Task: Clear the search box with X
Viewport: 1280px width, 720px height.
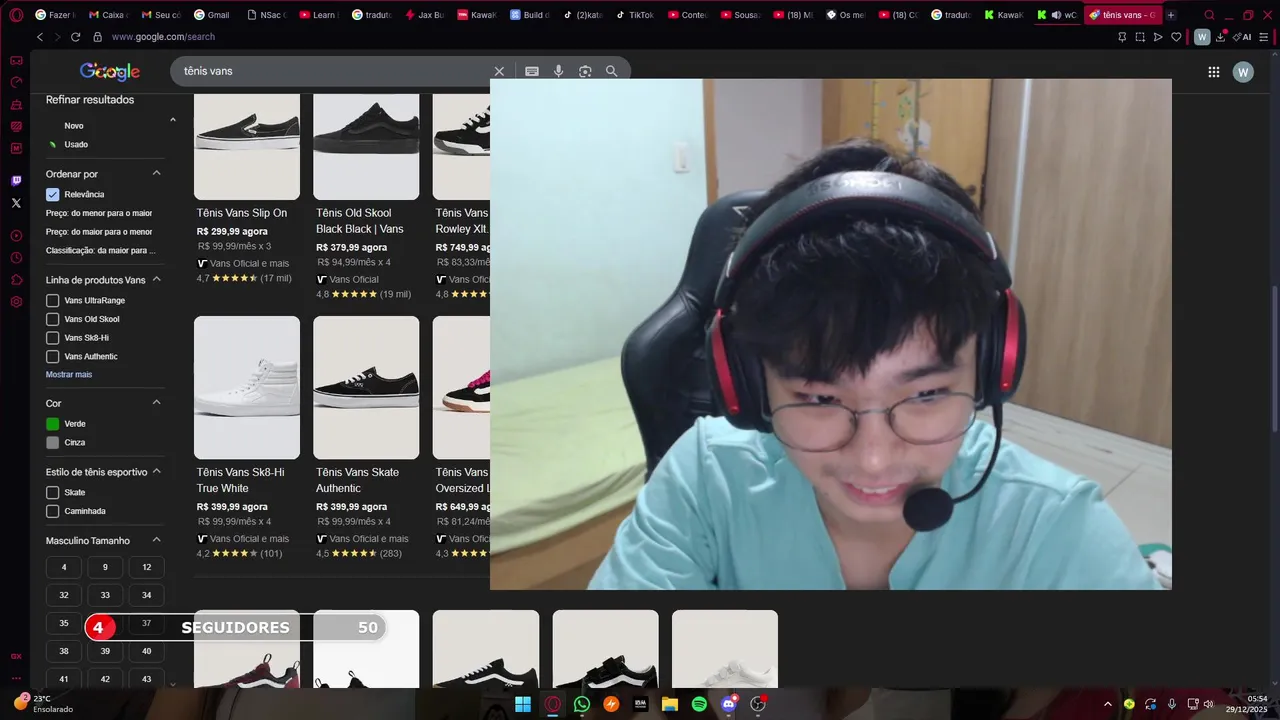Action: (x=499, y=71)
